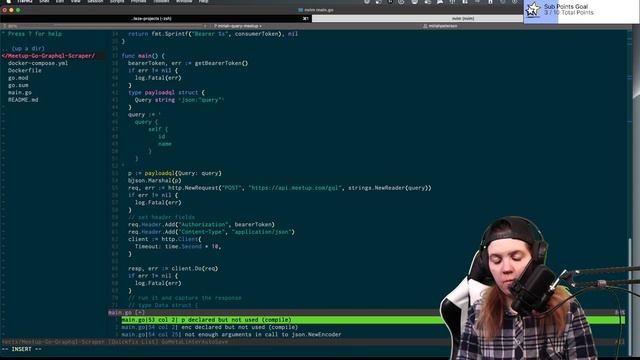This screenshot has width=640, height=360.
Task: Click the 'Timeout: time.Second * 10,' line
Action: pos(178,247)
